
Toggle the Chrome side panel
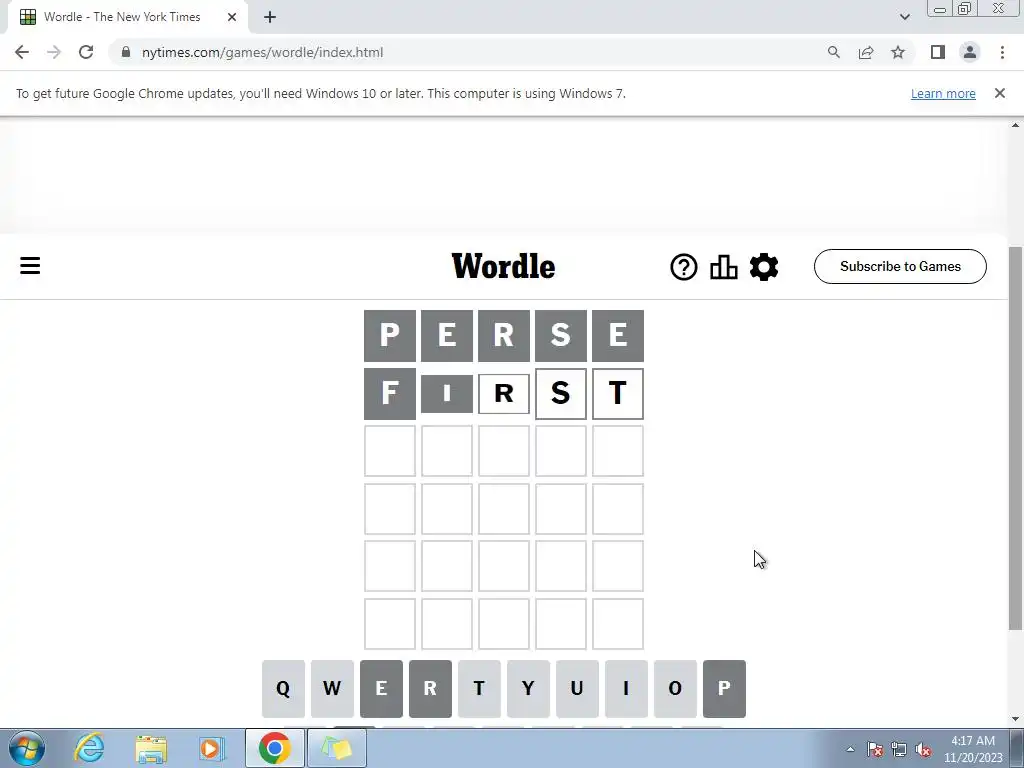pyautogui.click(x=938, y=52)
